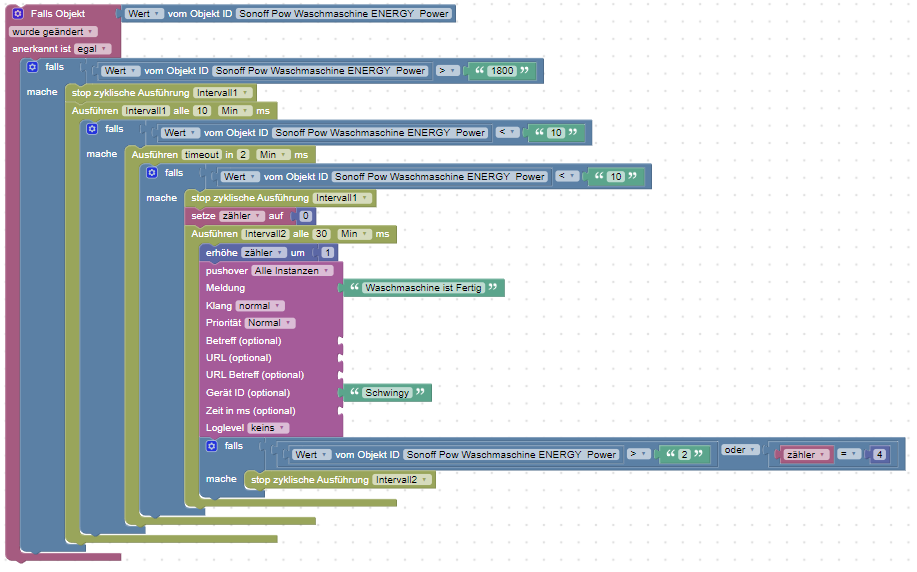917x572 pixels.
Task: Open gear of falls block inside Intervall1 loop
Action: click(92, 129)
